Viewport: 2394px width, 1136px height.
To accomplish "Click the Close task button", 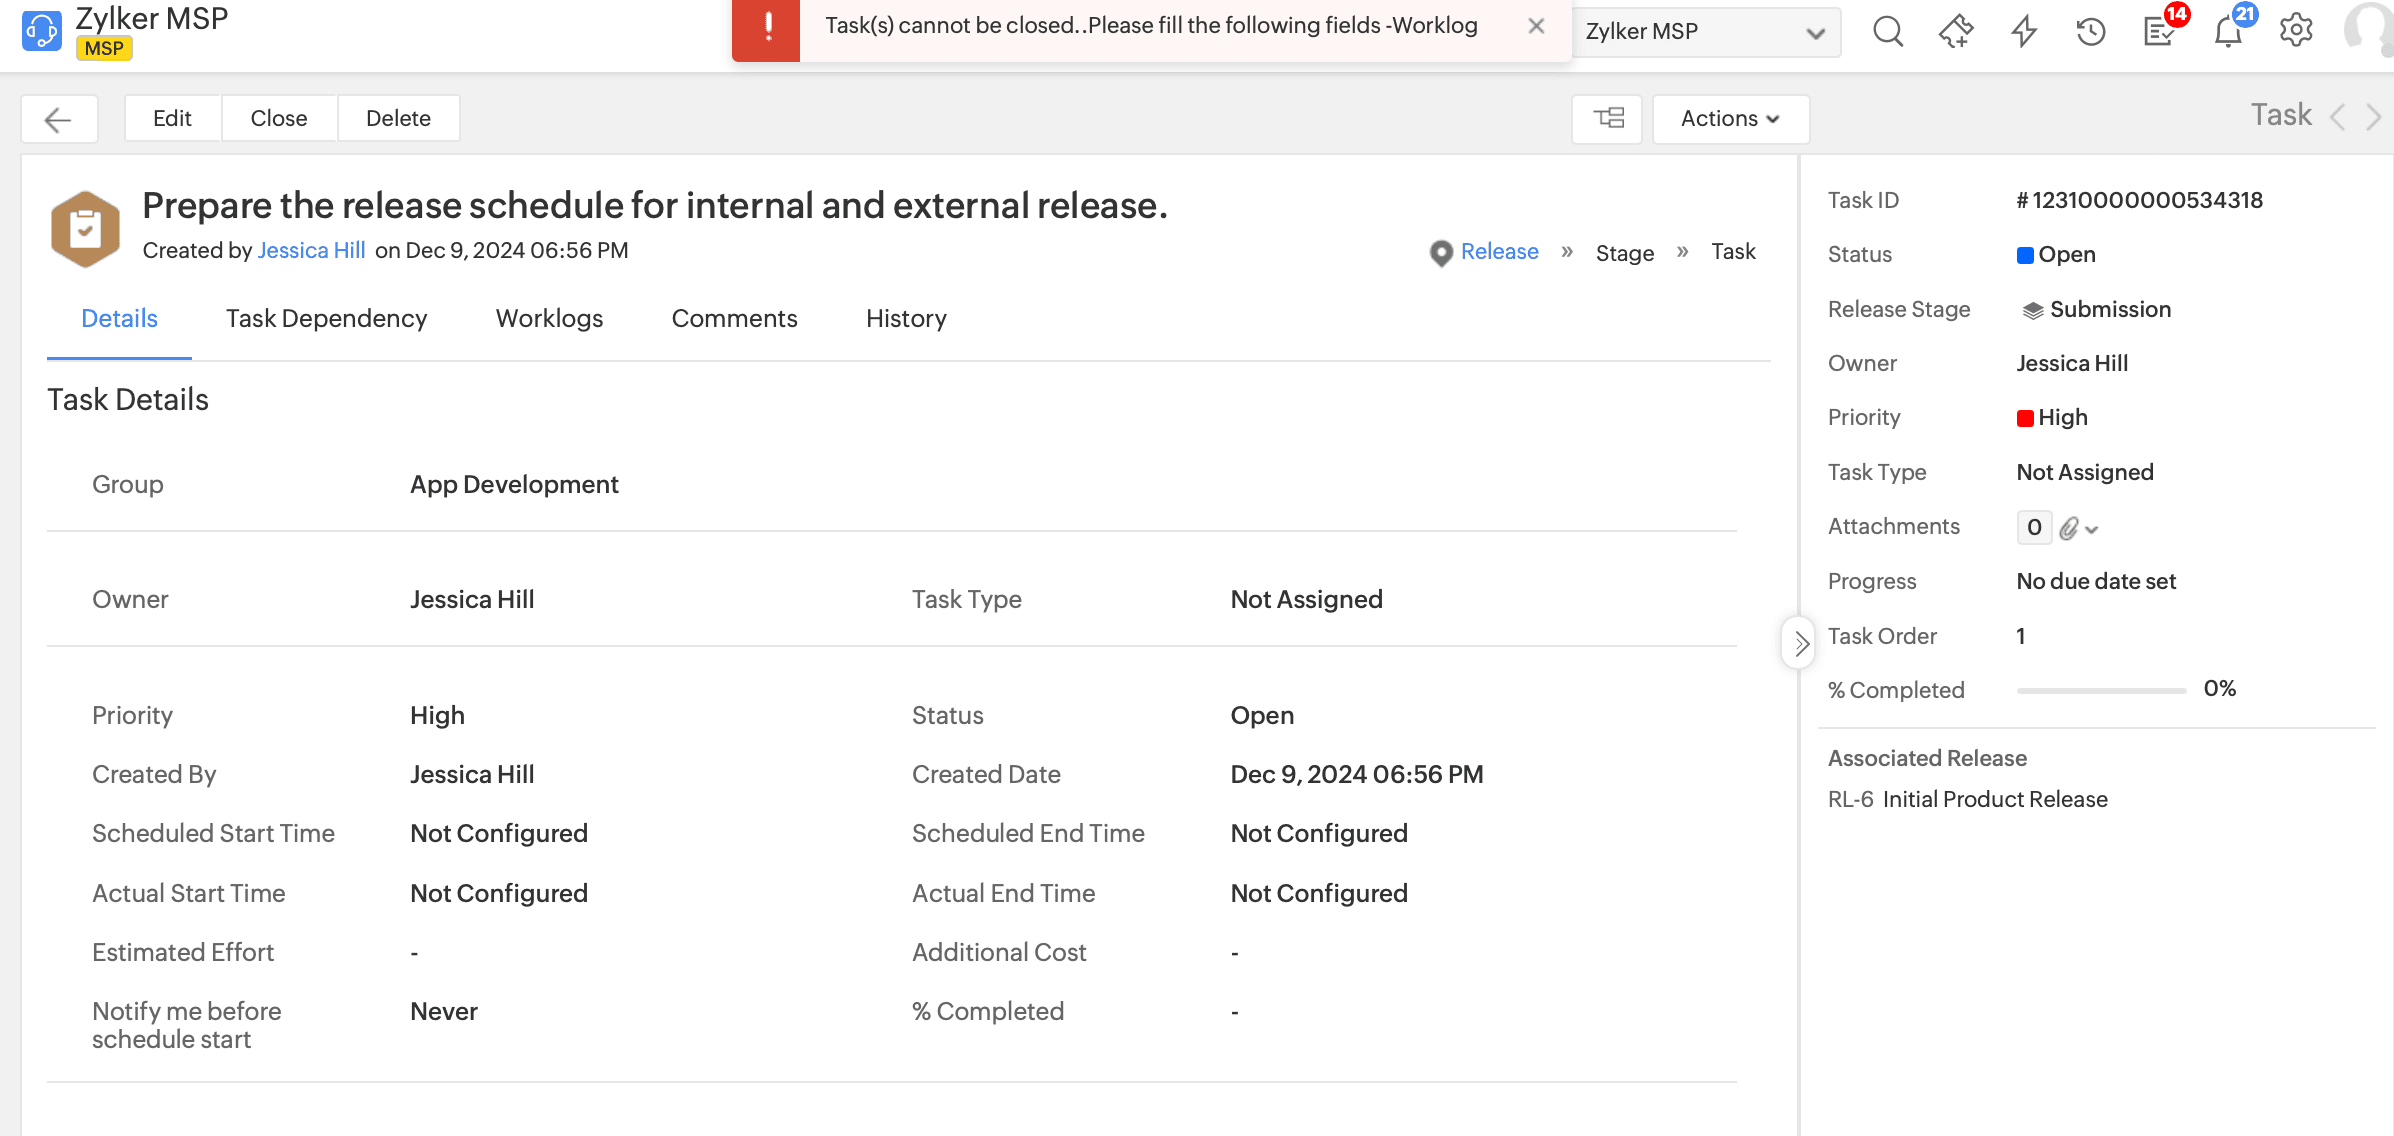I will [278, 119].
